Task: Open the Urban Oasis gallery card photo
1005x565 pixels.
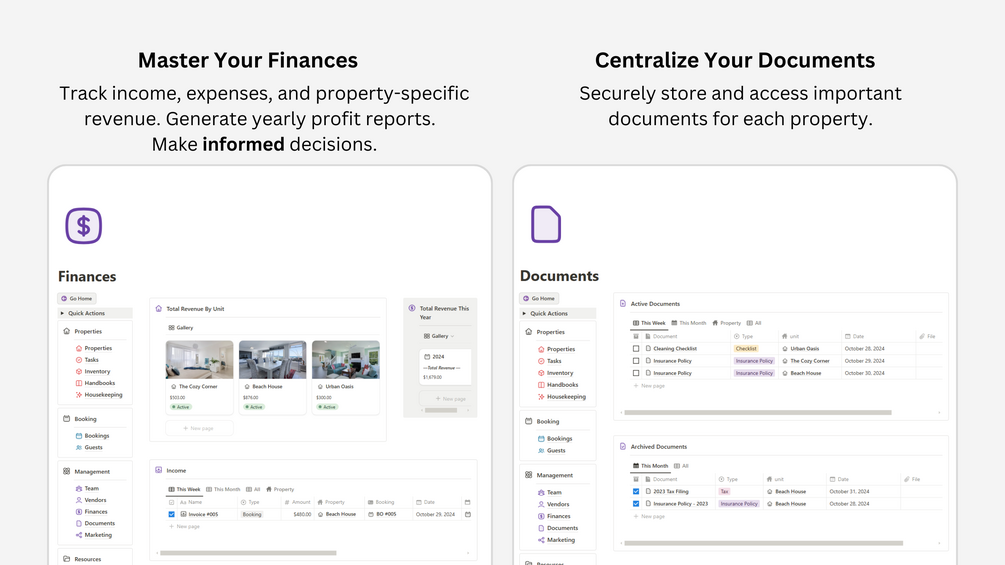Action: (345, 360)
